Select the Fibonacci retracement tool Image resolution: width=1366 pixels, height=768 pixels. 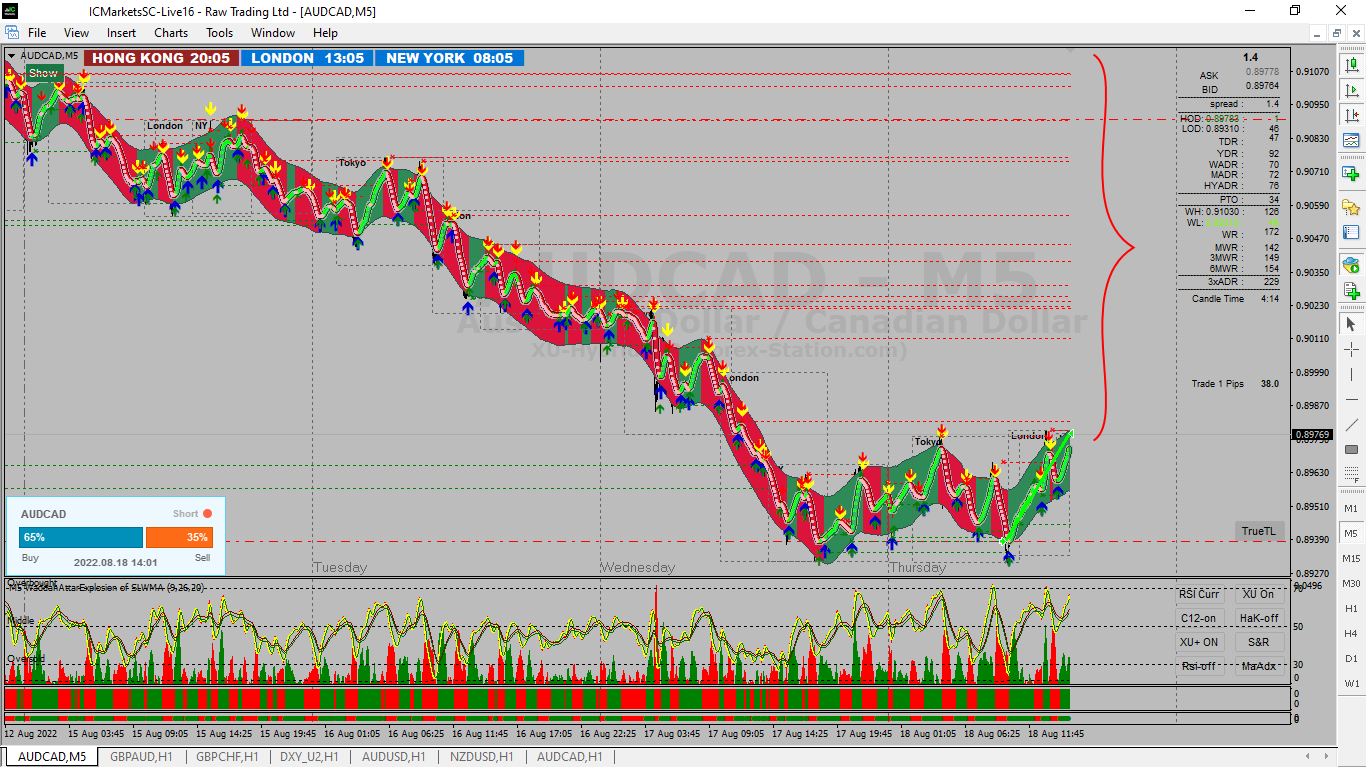click(x=1351, y=474)
